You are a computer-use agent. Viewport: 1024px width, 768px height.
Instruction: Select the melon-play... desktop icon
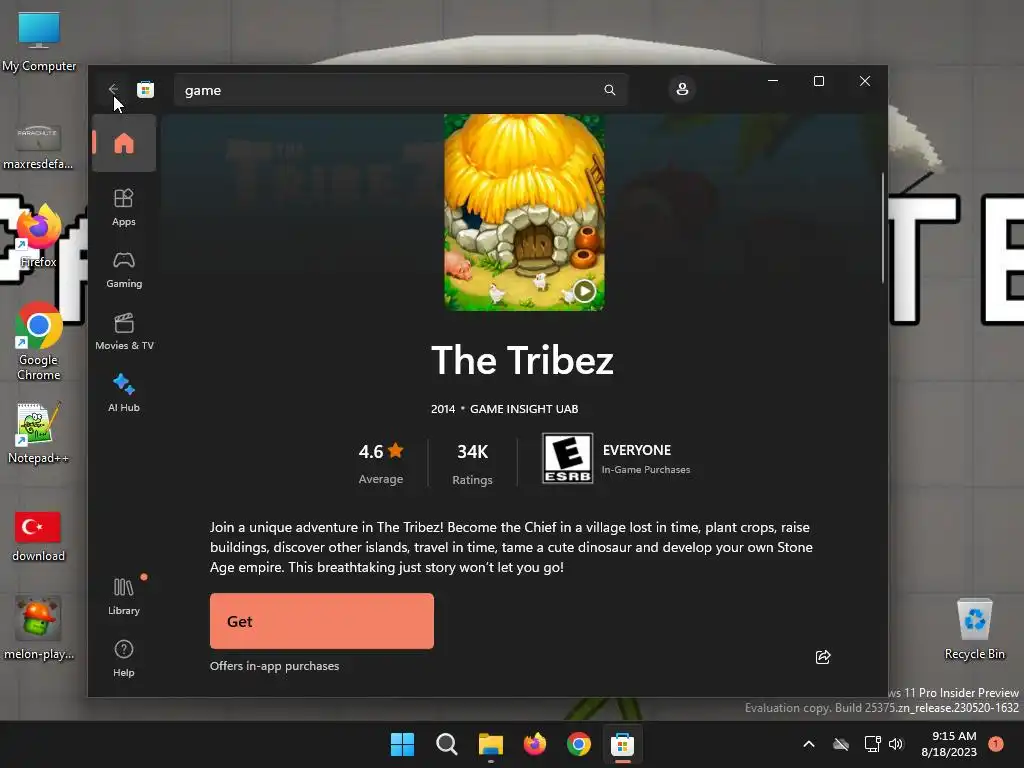pyautogui.click(x=39, y=628)
